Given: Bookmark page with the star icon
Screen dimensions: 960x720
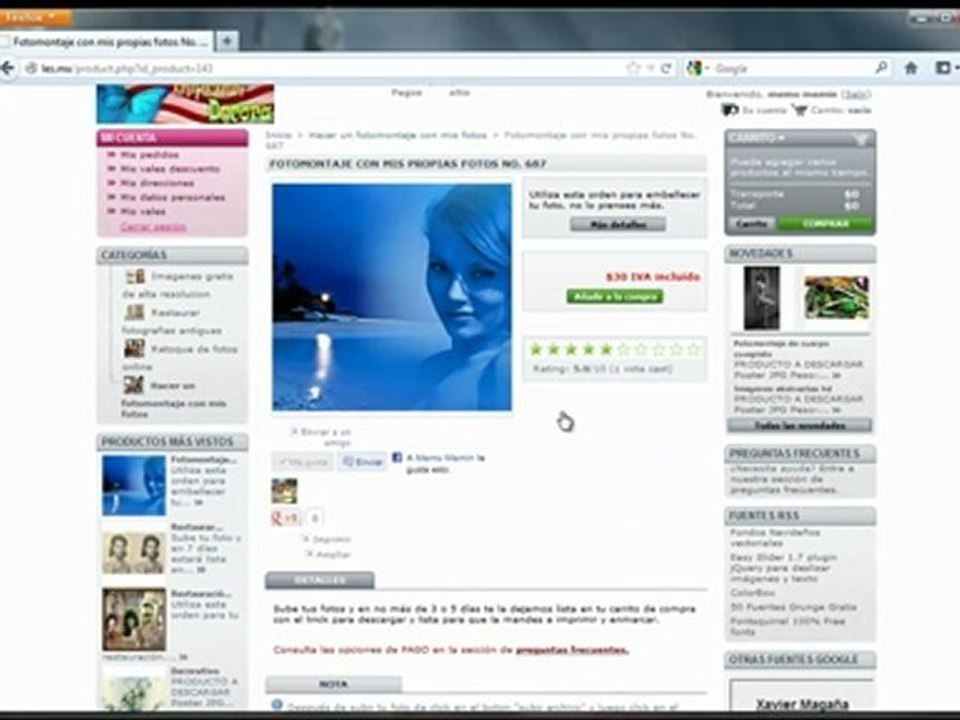Looking at the screenshot, I should tap(633, 68).
